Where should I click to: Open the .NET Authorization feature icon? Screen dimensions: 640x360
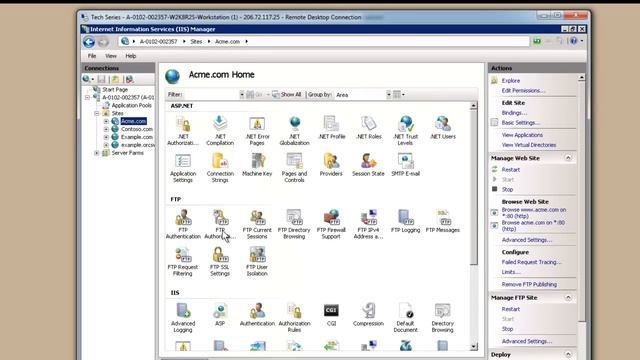[183, 131]
